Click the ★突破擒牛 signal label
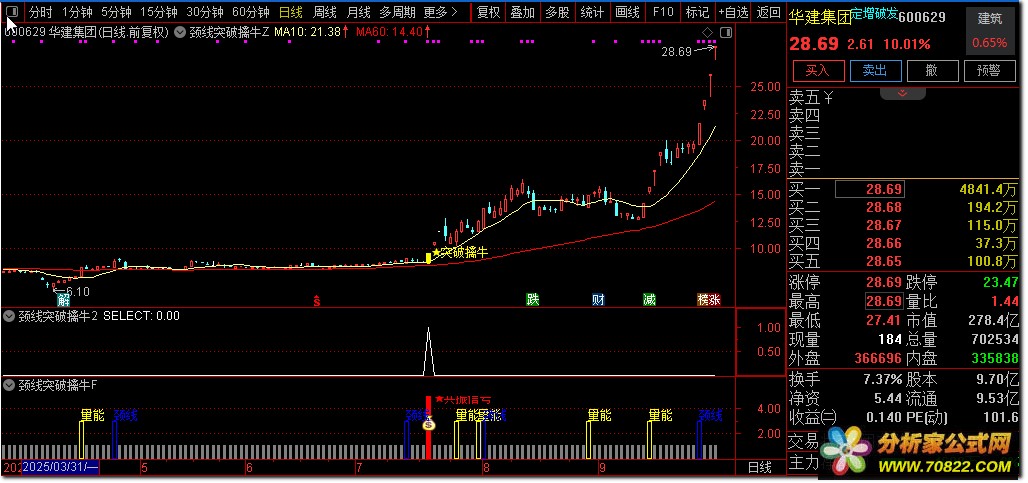The height and width of the screenshot is (483, 1028). coord(460,252)
